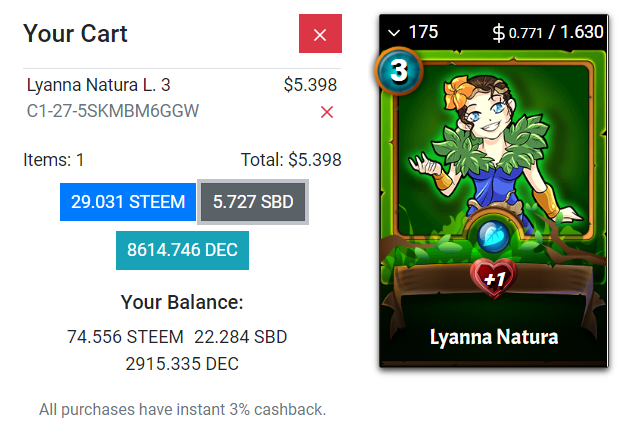Click the 2915.335 DEC balance

[182, 364]
